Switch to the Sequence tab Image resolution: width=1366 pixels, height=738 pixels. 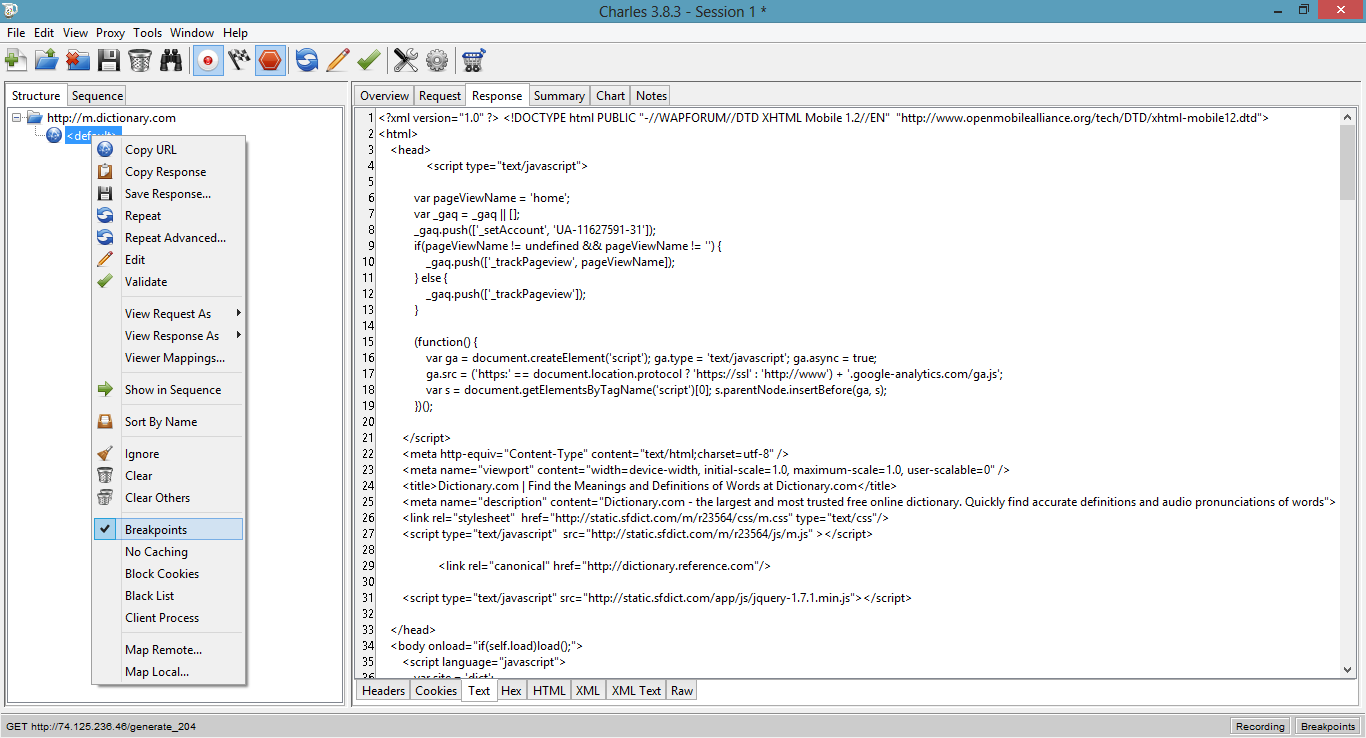coord(97,96)
